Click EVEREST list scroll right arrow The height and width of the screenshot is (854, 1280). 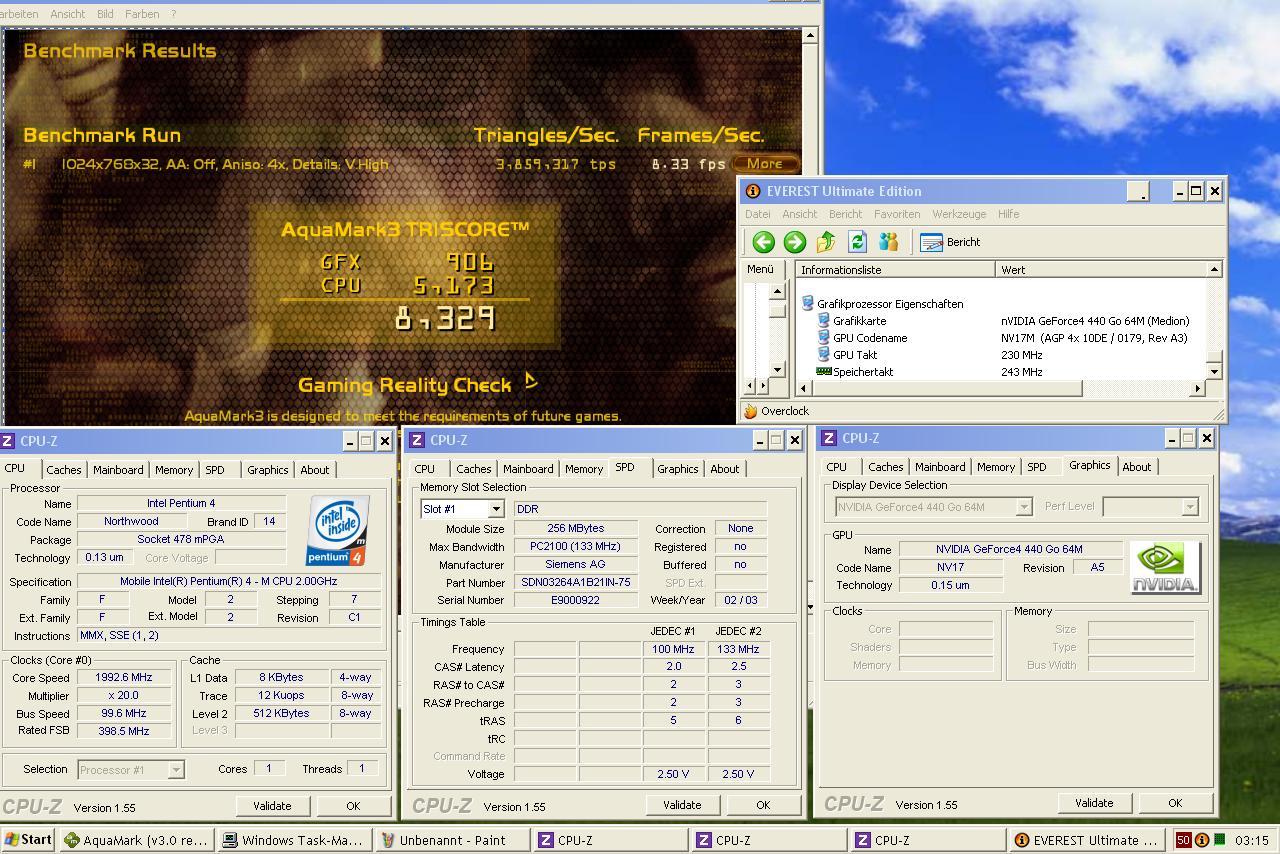click(1197, 388)
